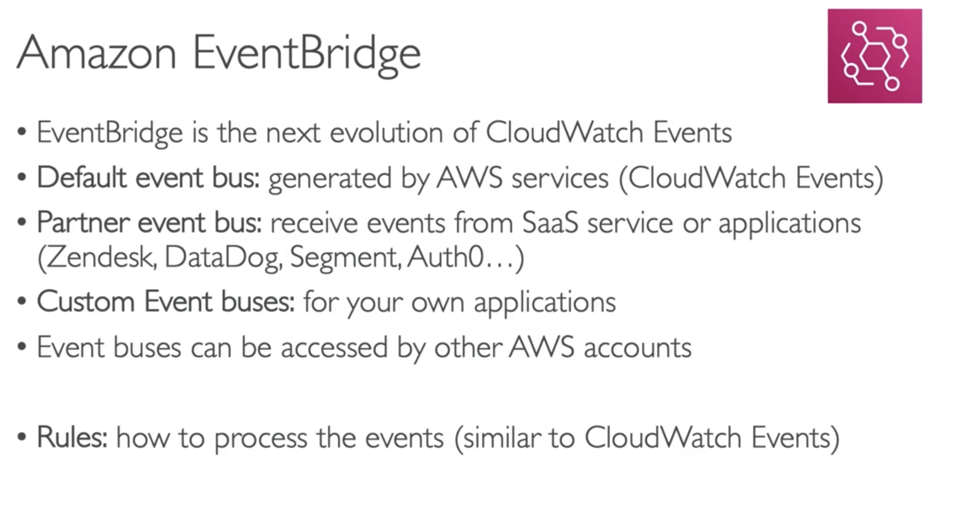
Task: Click 'how to process the events' text
Action: pyautogui.click(x=280, y=438)
